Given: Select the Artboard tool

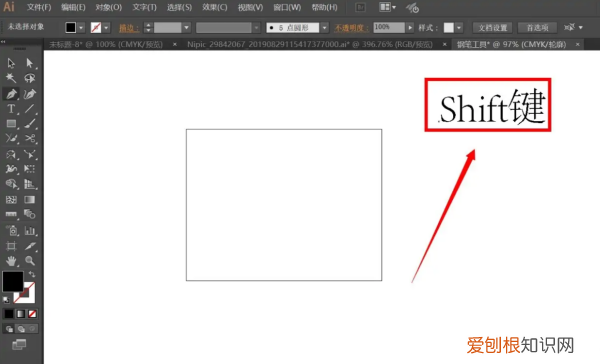Looking at the screenshot, I should click(11, 246).
